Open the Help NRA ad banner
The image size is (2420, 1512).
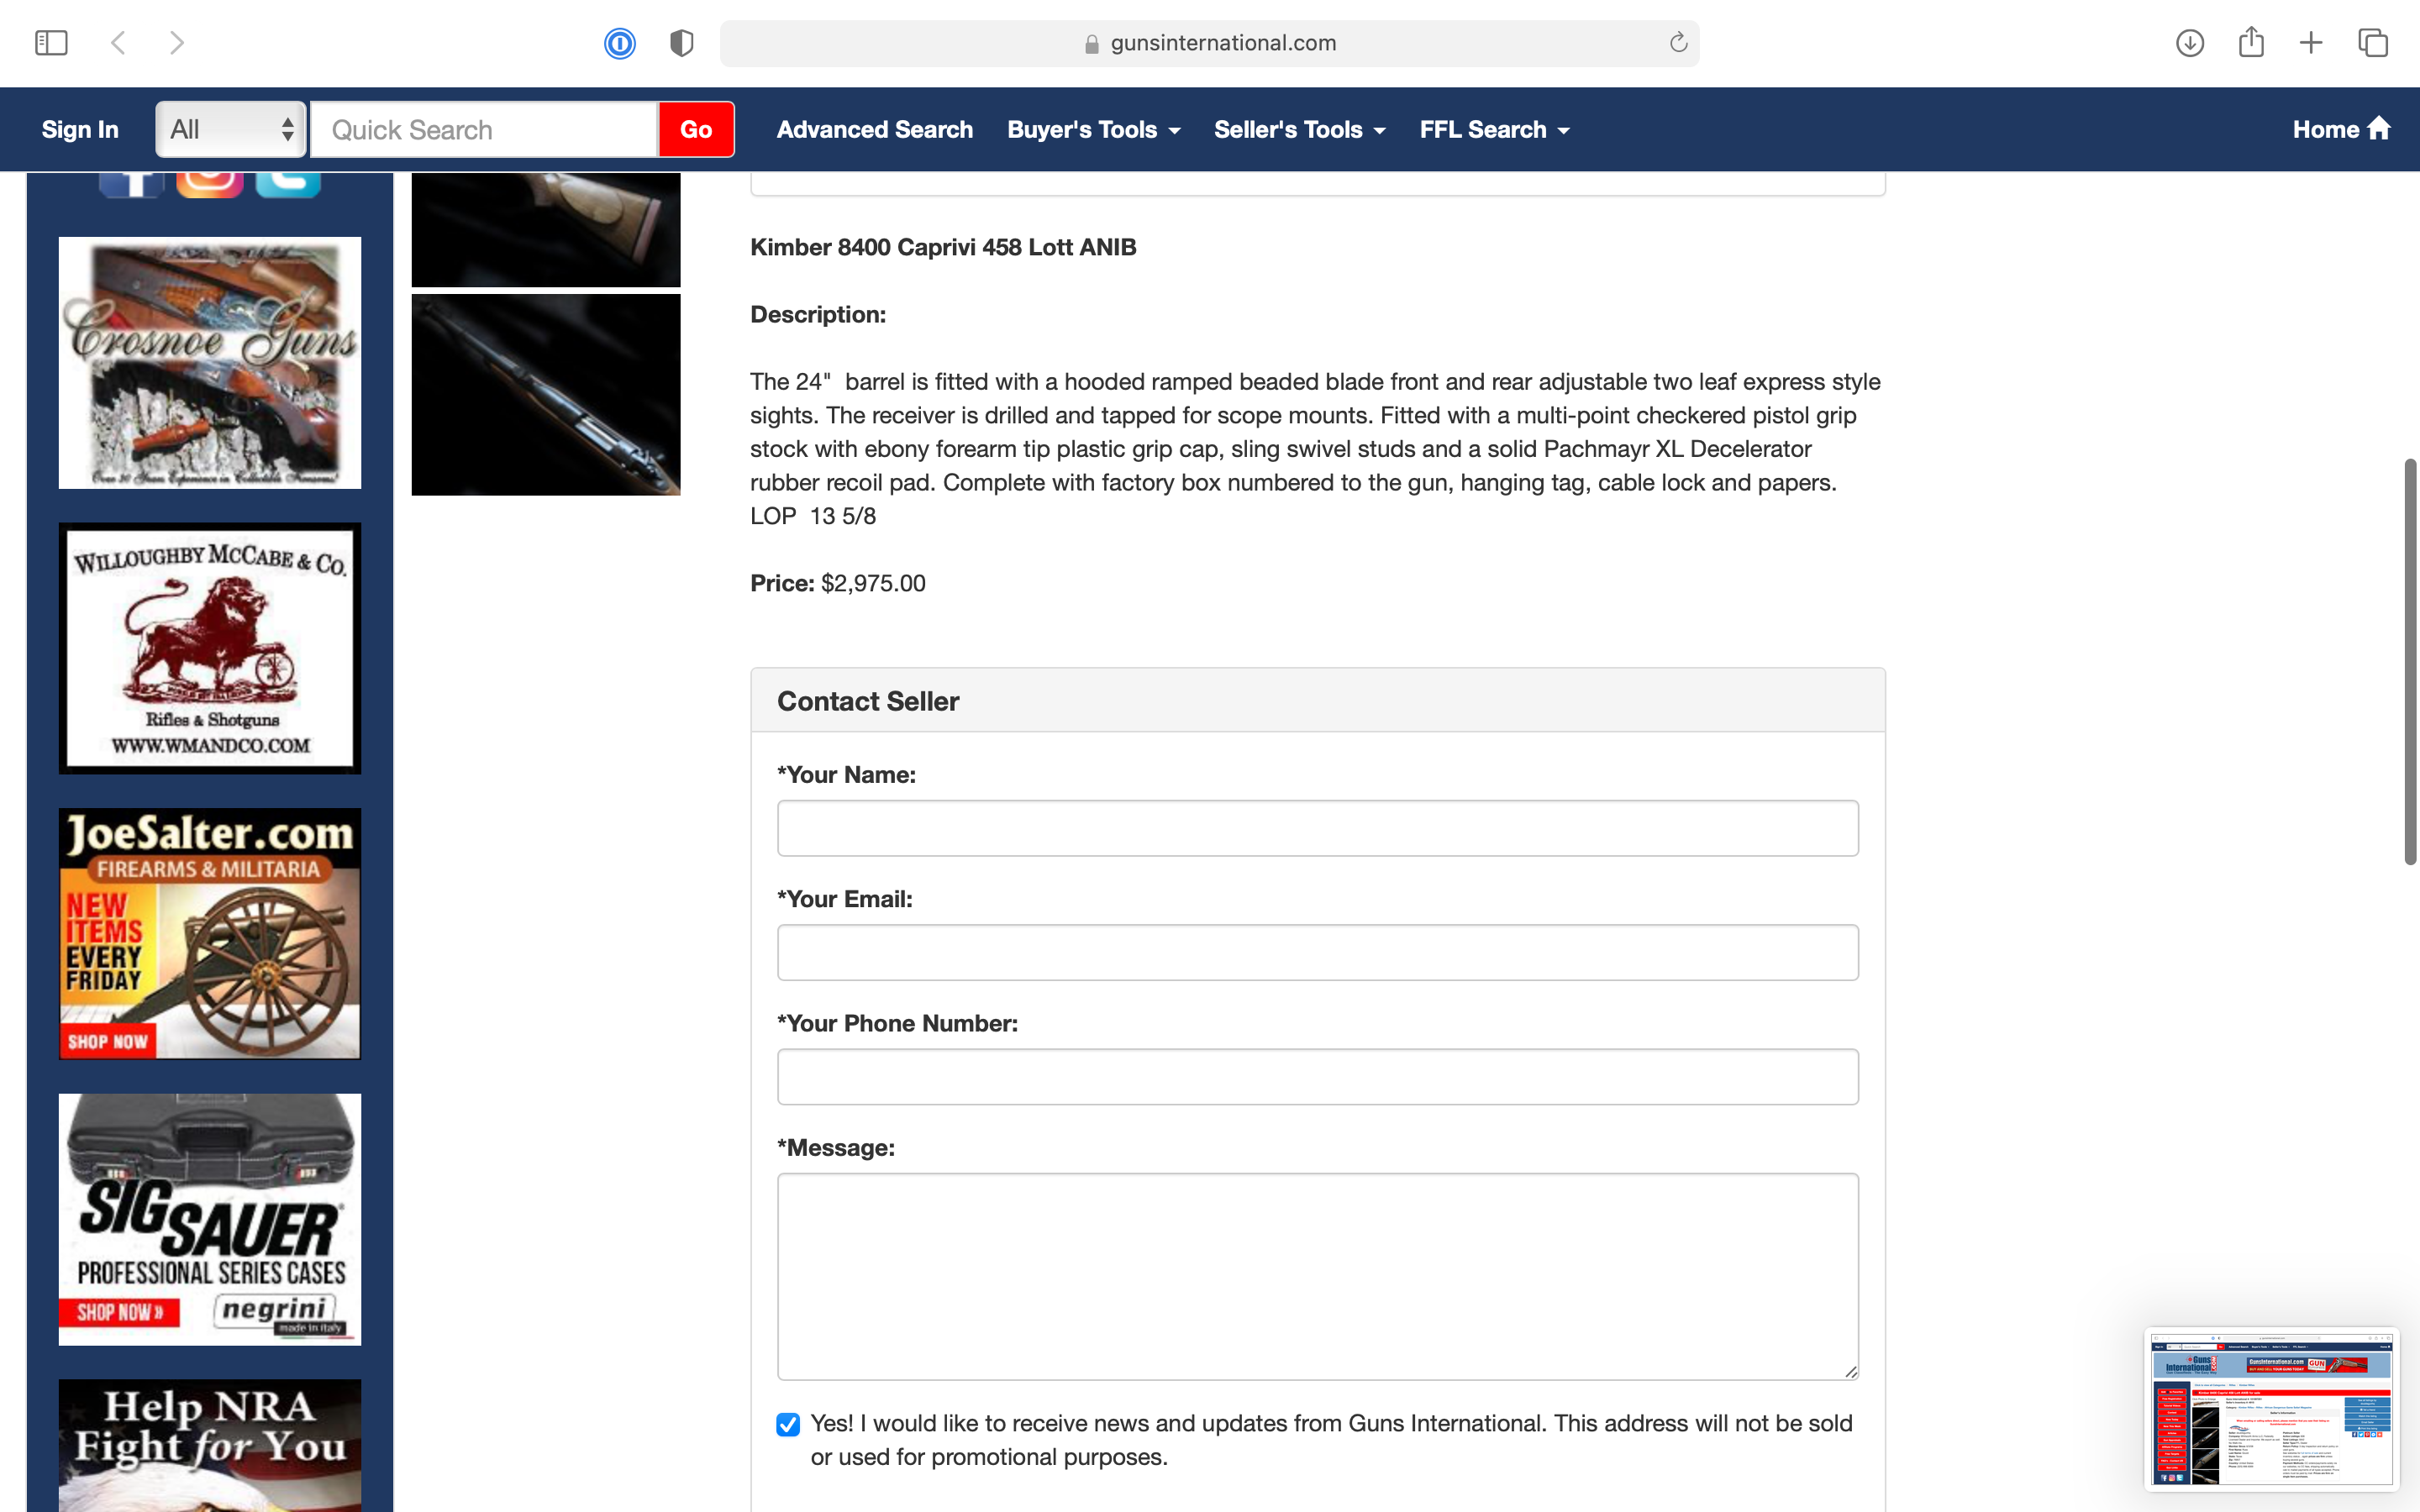click(210, 1445)
